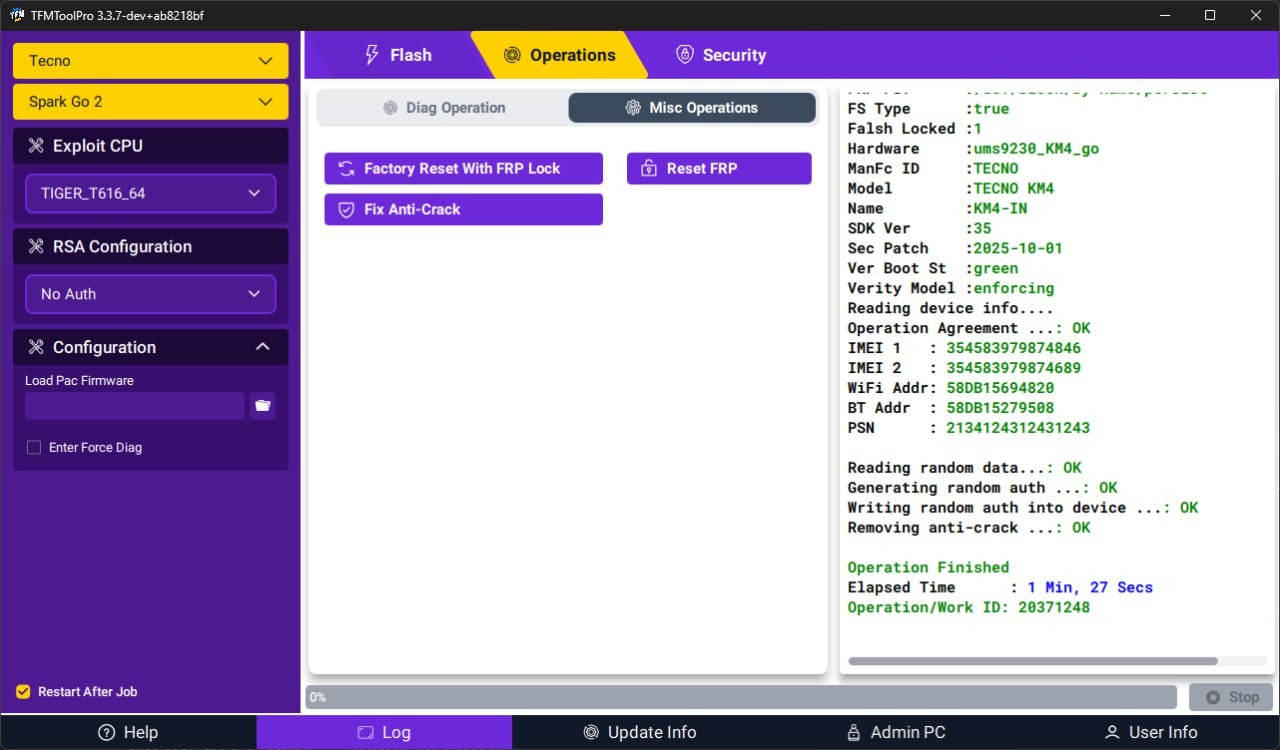Click Factory Reset With FRP Lock button
Screen dimensions: 1280x750
(463, 169)
